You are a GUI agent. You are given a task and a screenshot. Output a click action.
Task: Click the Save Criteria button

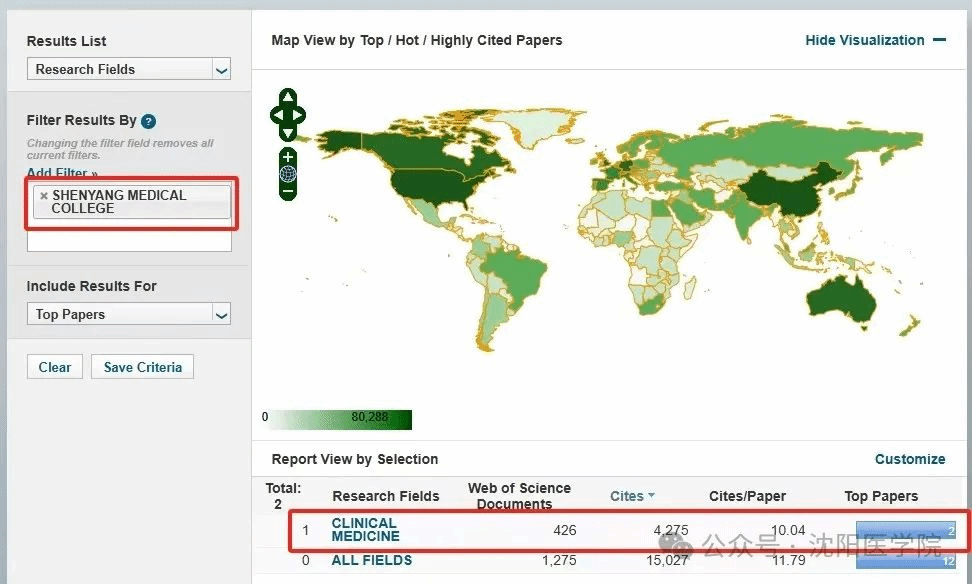142,367
